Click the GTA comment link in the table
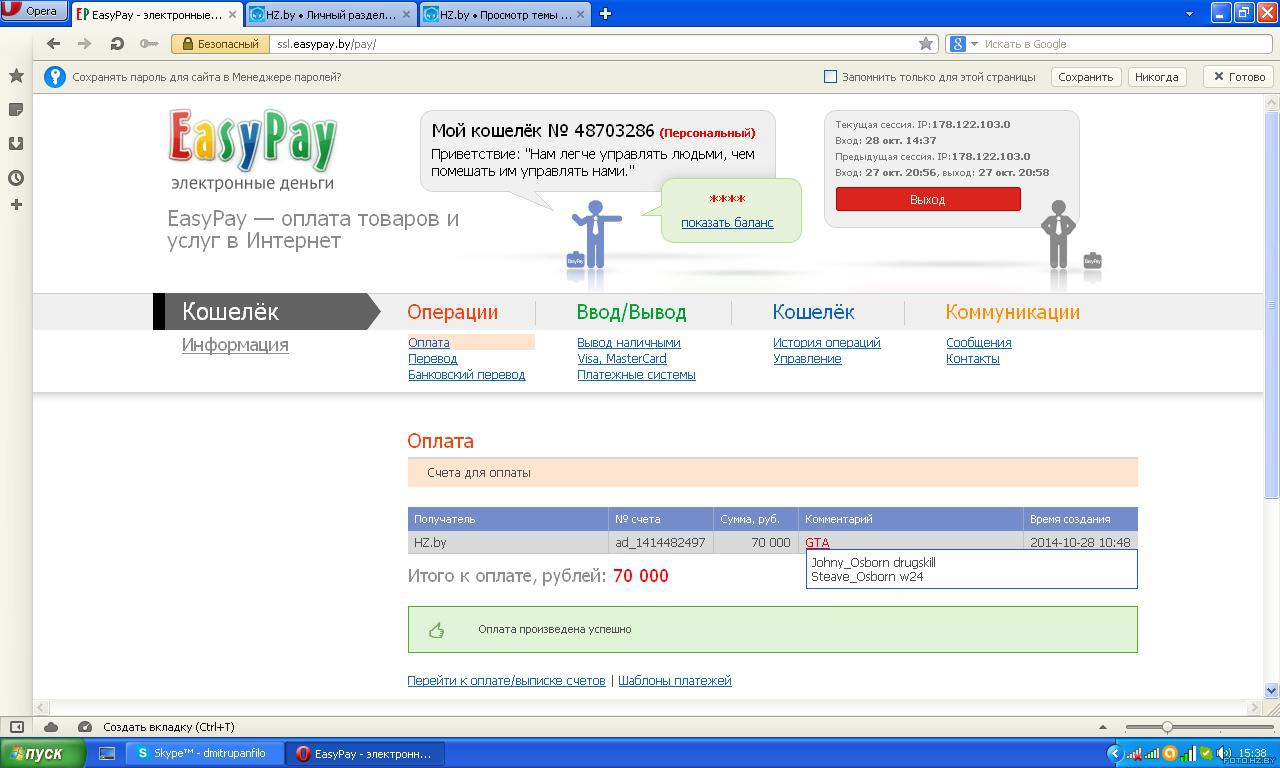 click(817, 542)
